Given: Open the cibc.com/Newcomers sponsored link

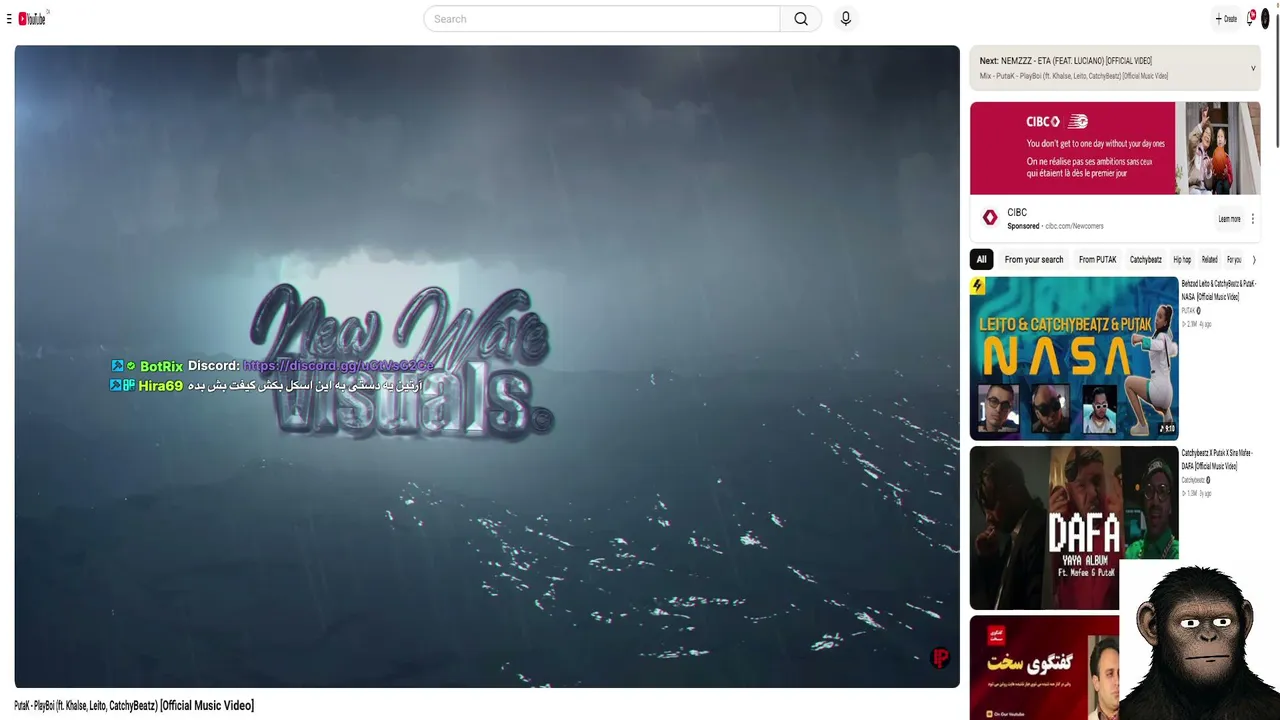Looking at the screenshot, I should click(x=1074, y=226).
